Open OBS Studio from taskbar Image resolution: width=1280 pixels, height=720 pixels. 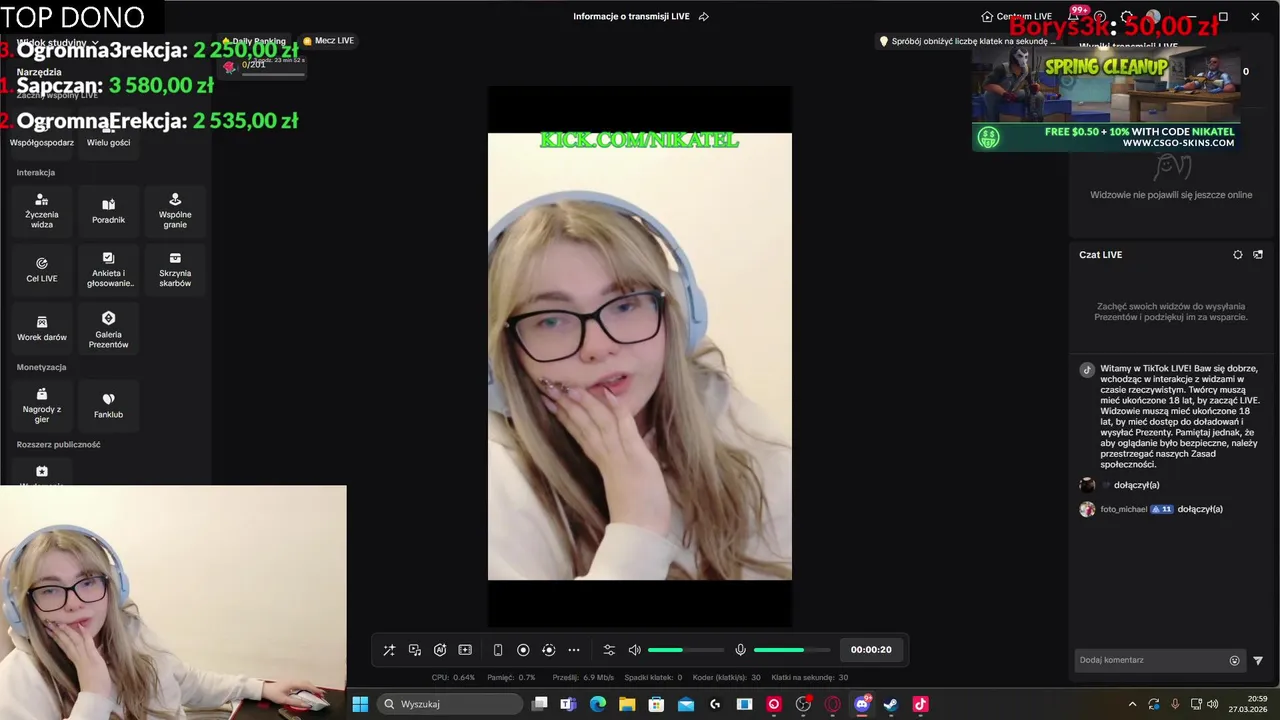pos(803,704)
